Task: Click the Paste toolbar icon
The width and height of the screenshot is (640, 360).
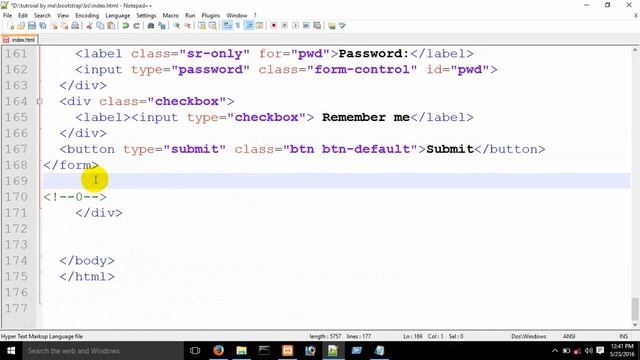Action: (110, 26)
